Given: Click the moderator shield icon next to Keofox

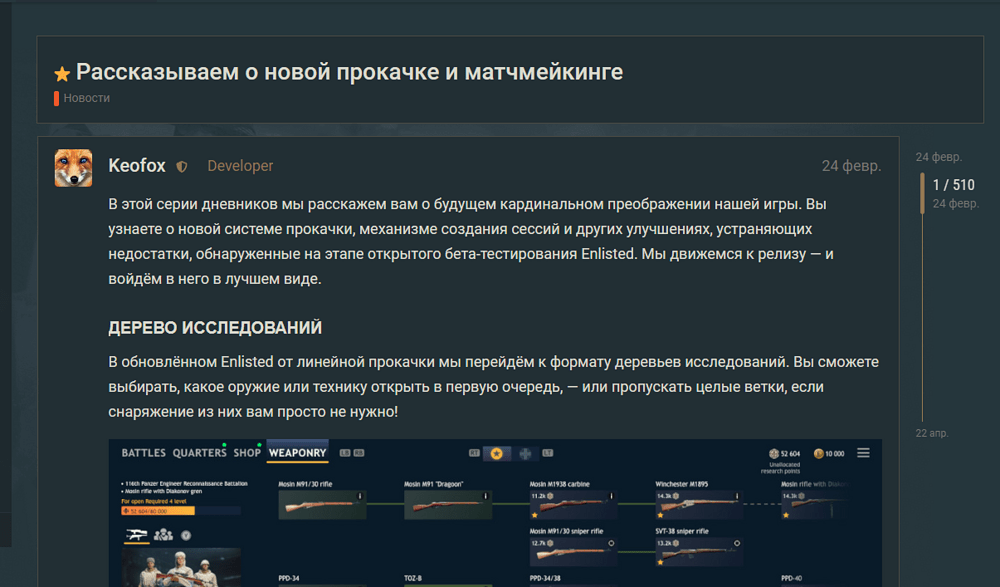Looking at the screenshot, I should (182, 167).
